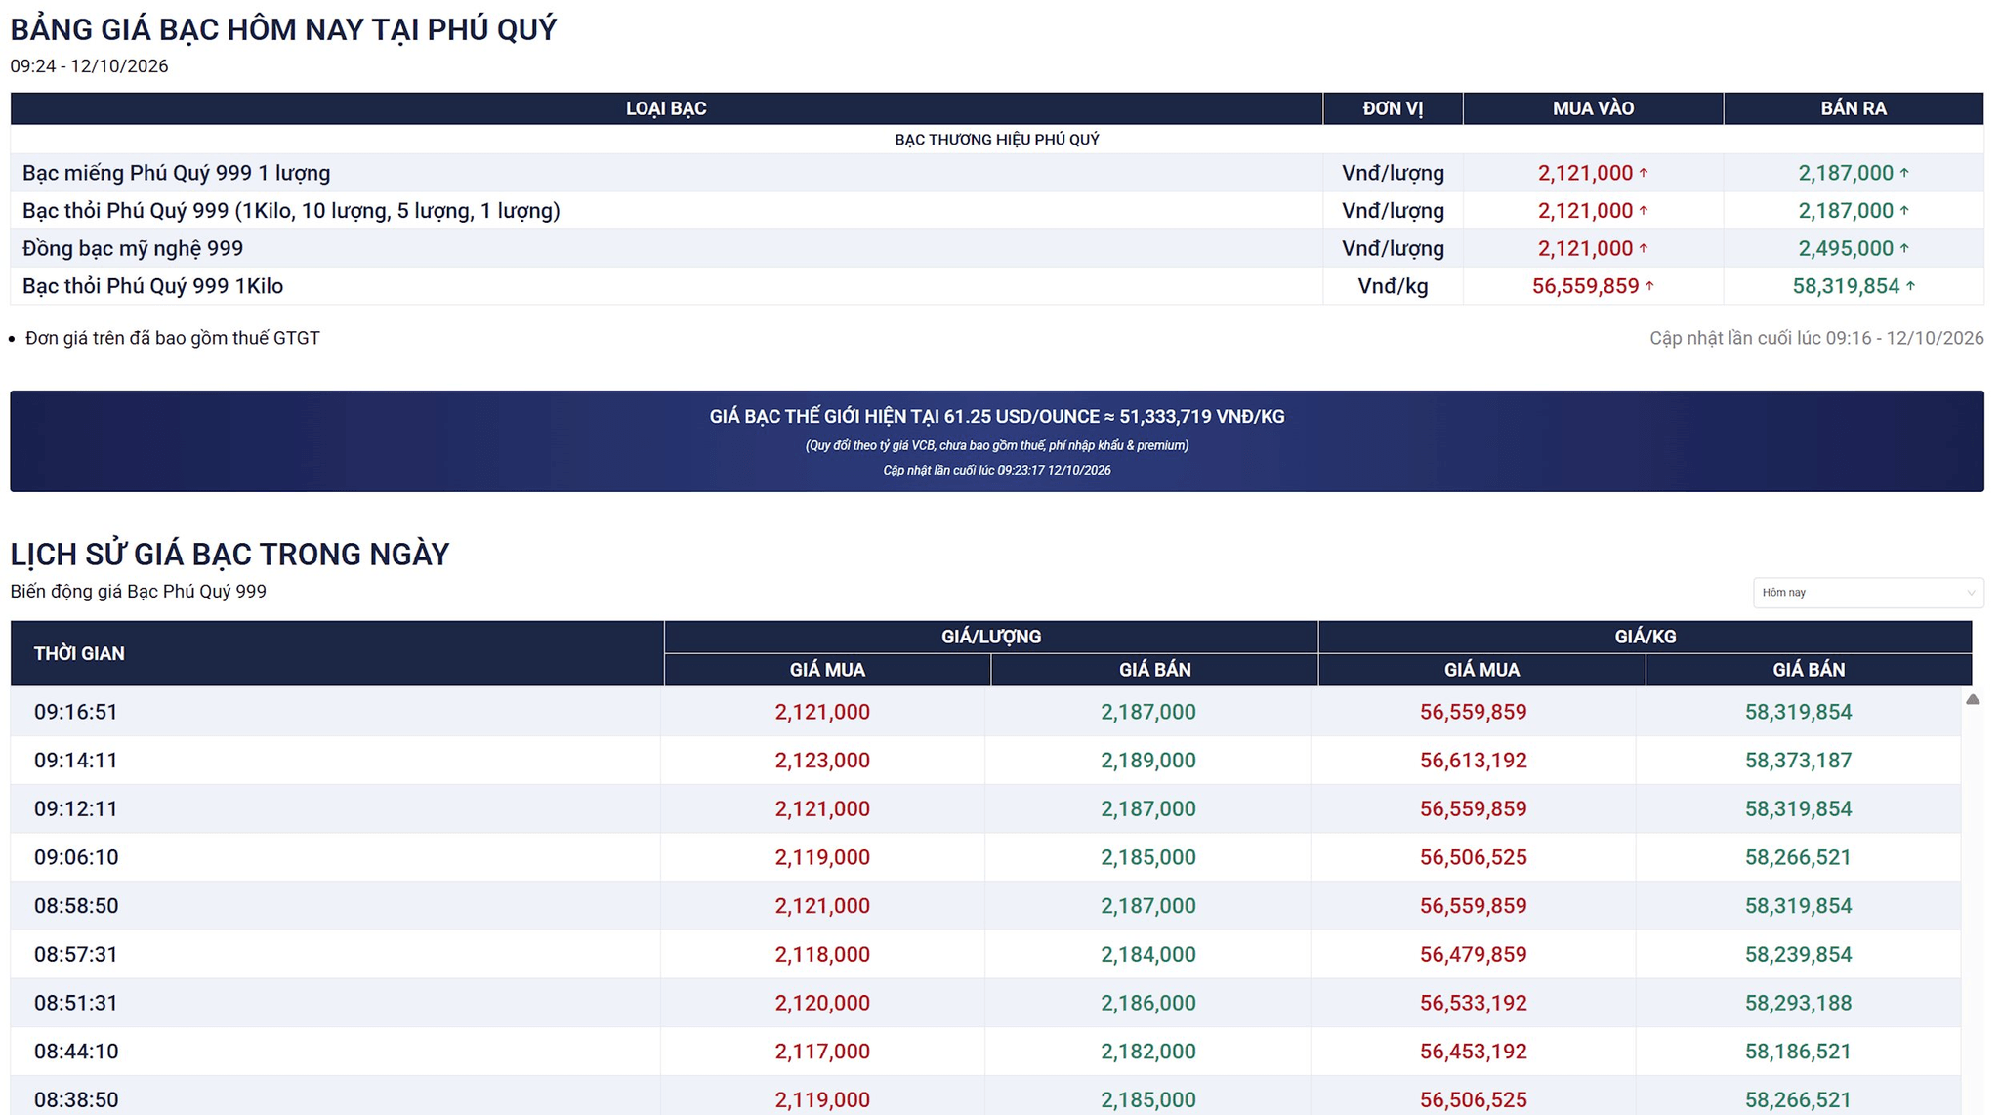Click the world silver price banner headline
The image size is (2000, 1115).
pos(997,417)
